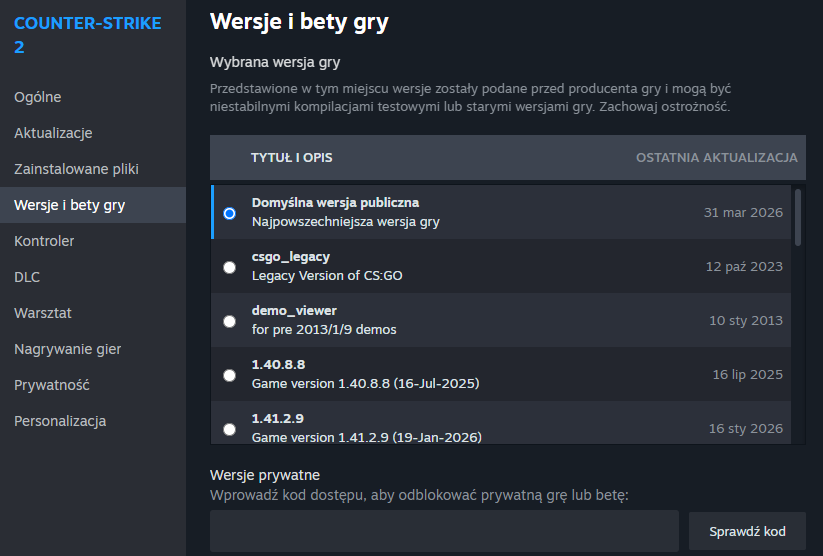Screen dimensions: 823x556
Task: Open Kontroler settings
Action: (44, 241)
